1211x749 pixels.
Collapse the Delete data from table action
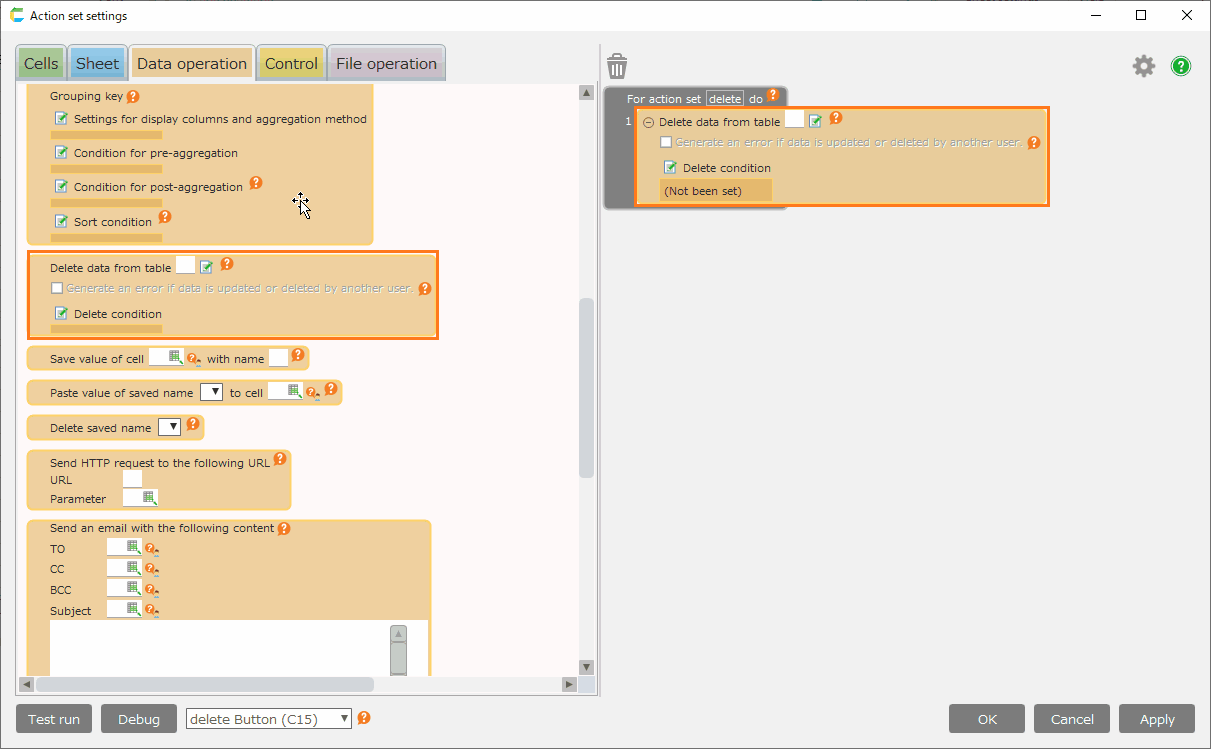(x=648, y=122)
